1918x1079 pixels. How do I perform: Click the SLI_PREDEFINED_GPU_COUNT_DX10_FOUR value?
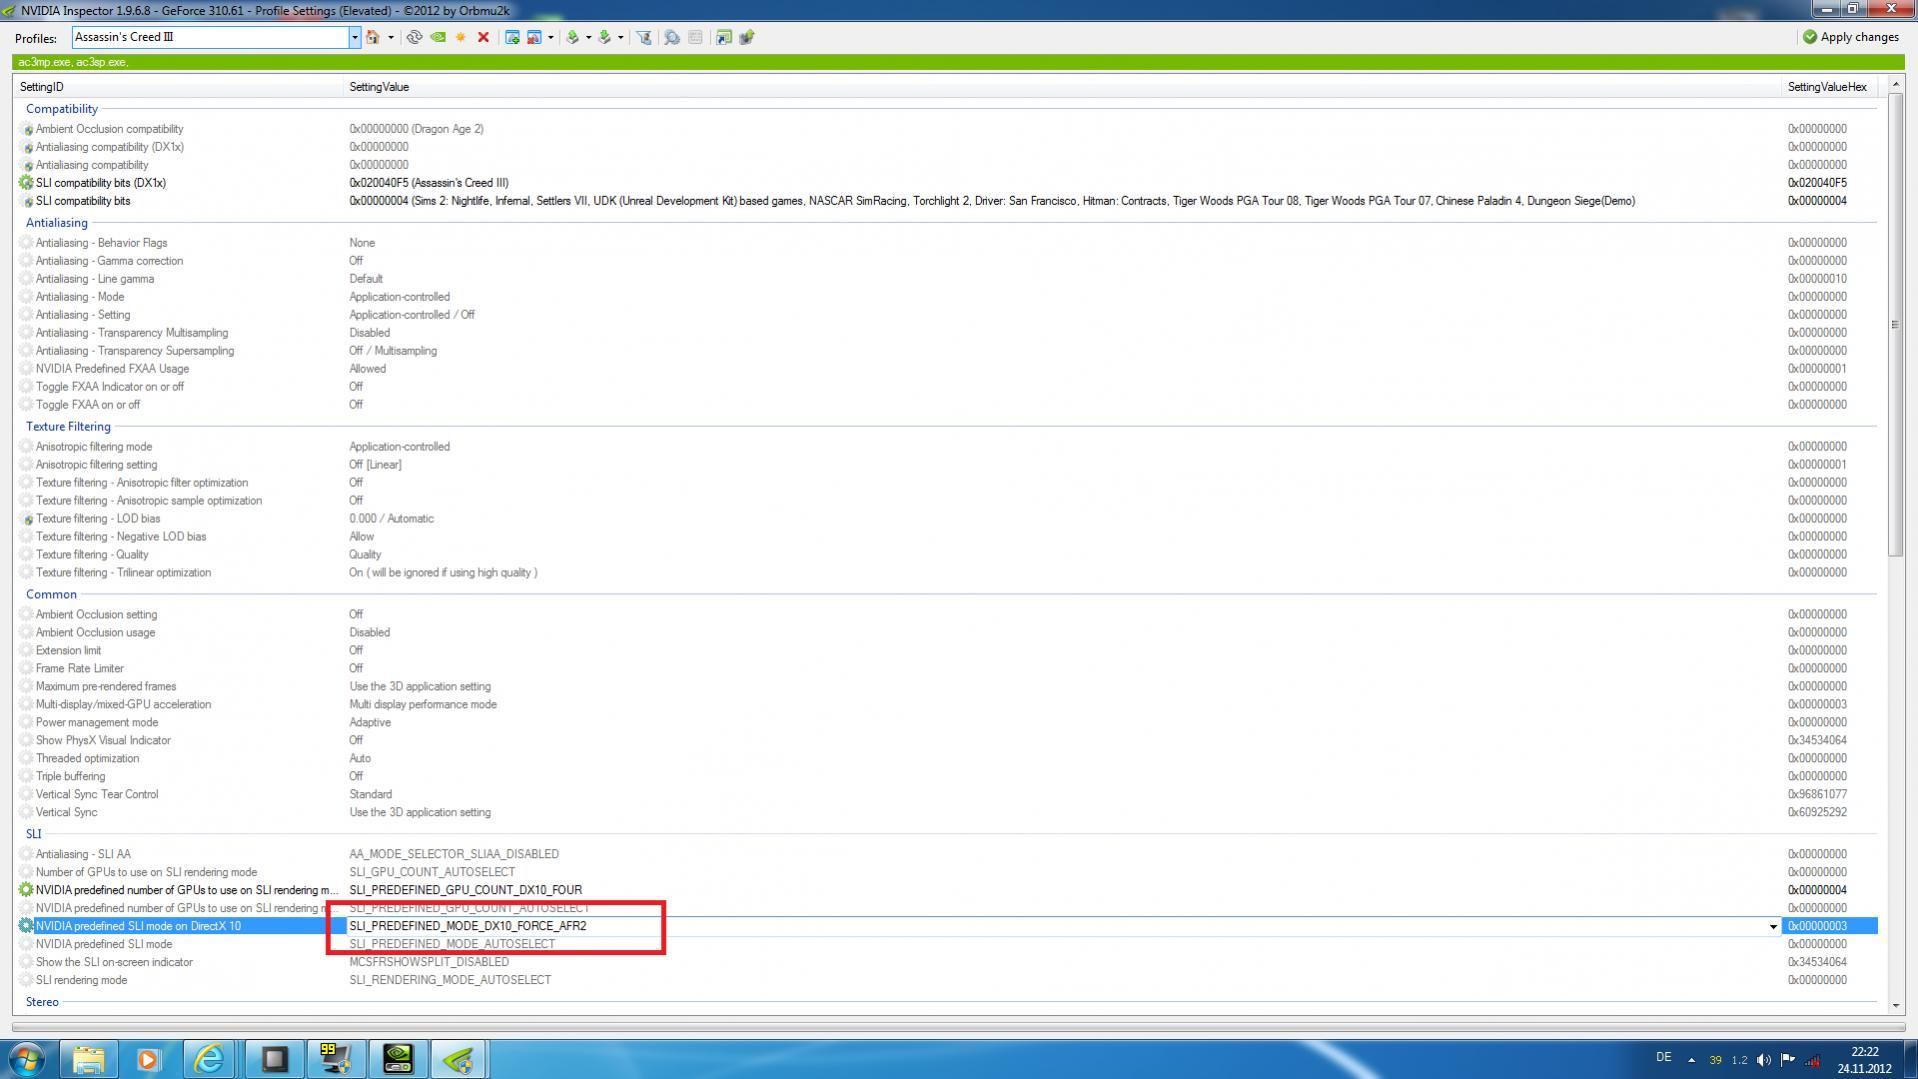point(465,890)
